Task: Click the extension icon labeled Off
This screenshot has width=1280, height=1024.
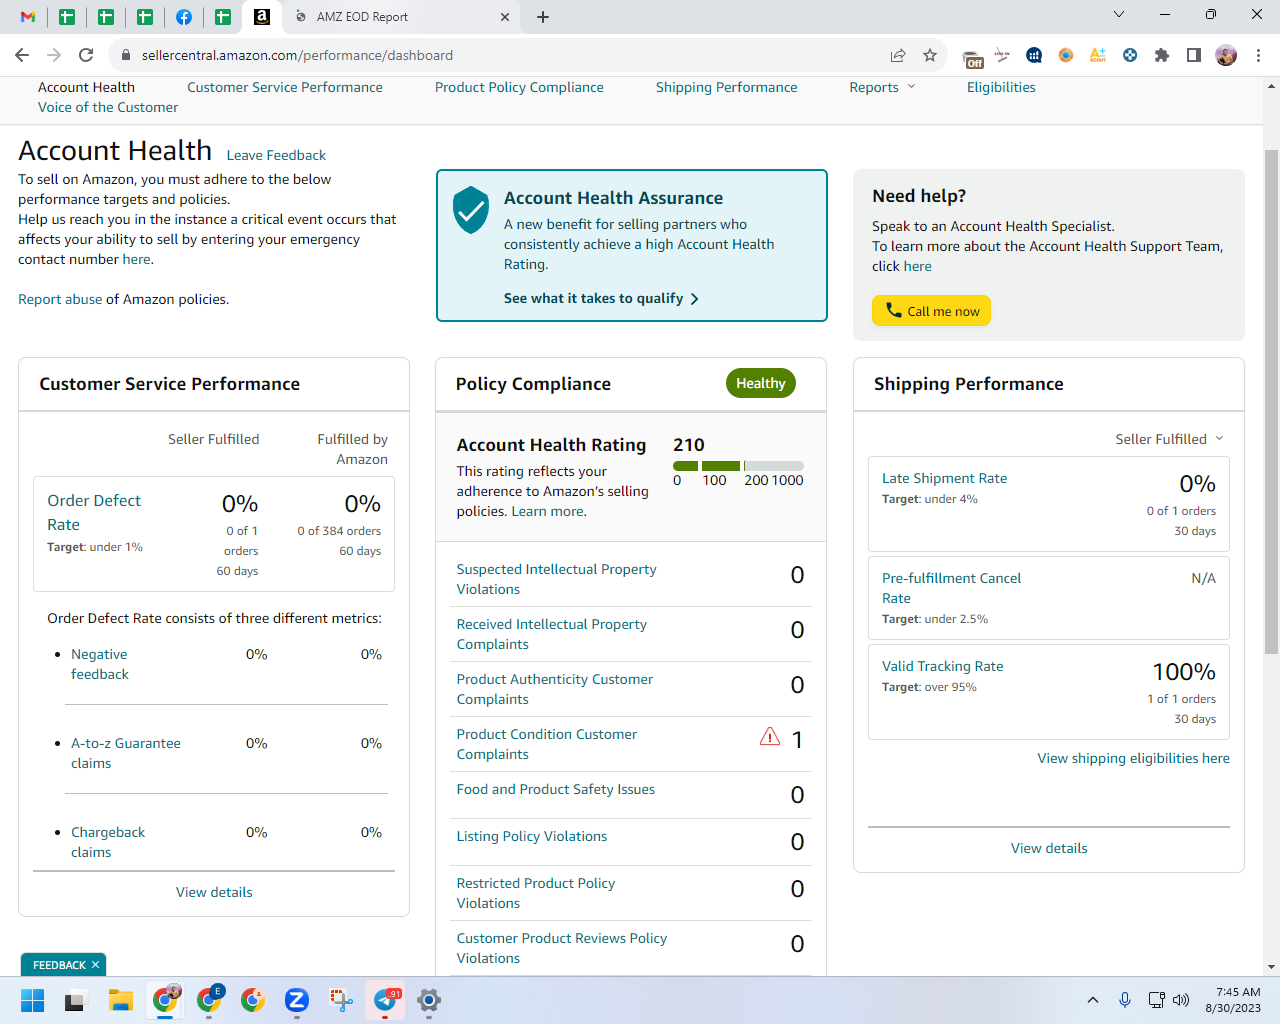Action: (973, 56)
